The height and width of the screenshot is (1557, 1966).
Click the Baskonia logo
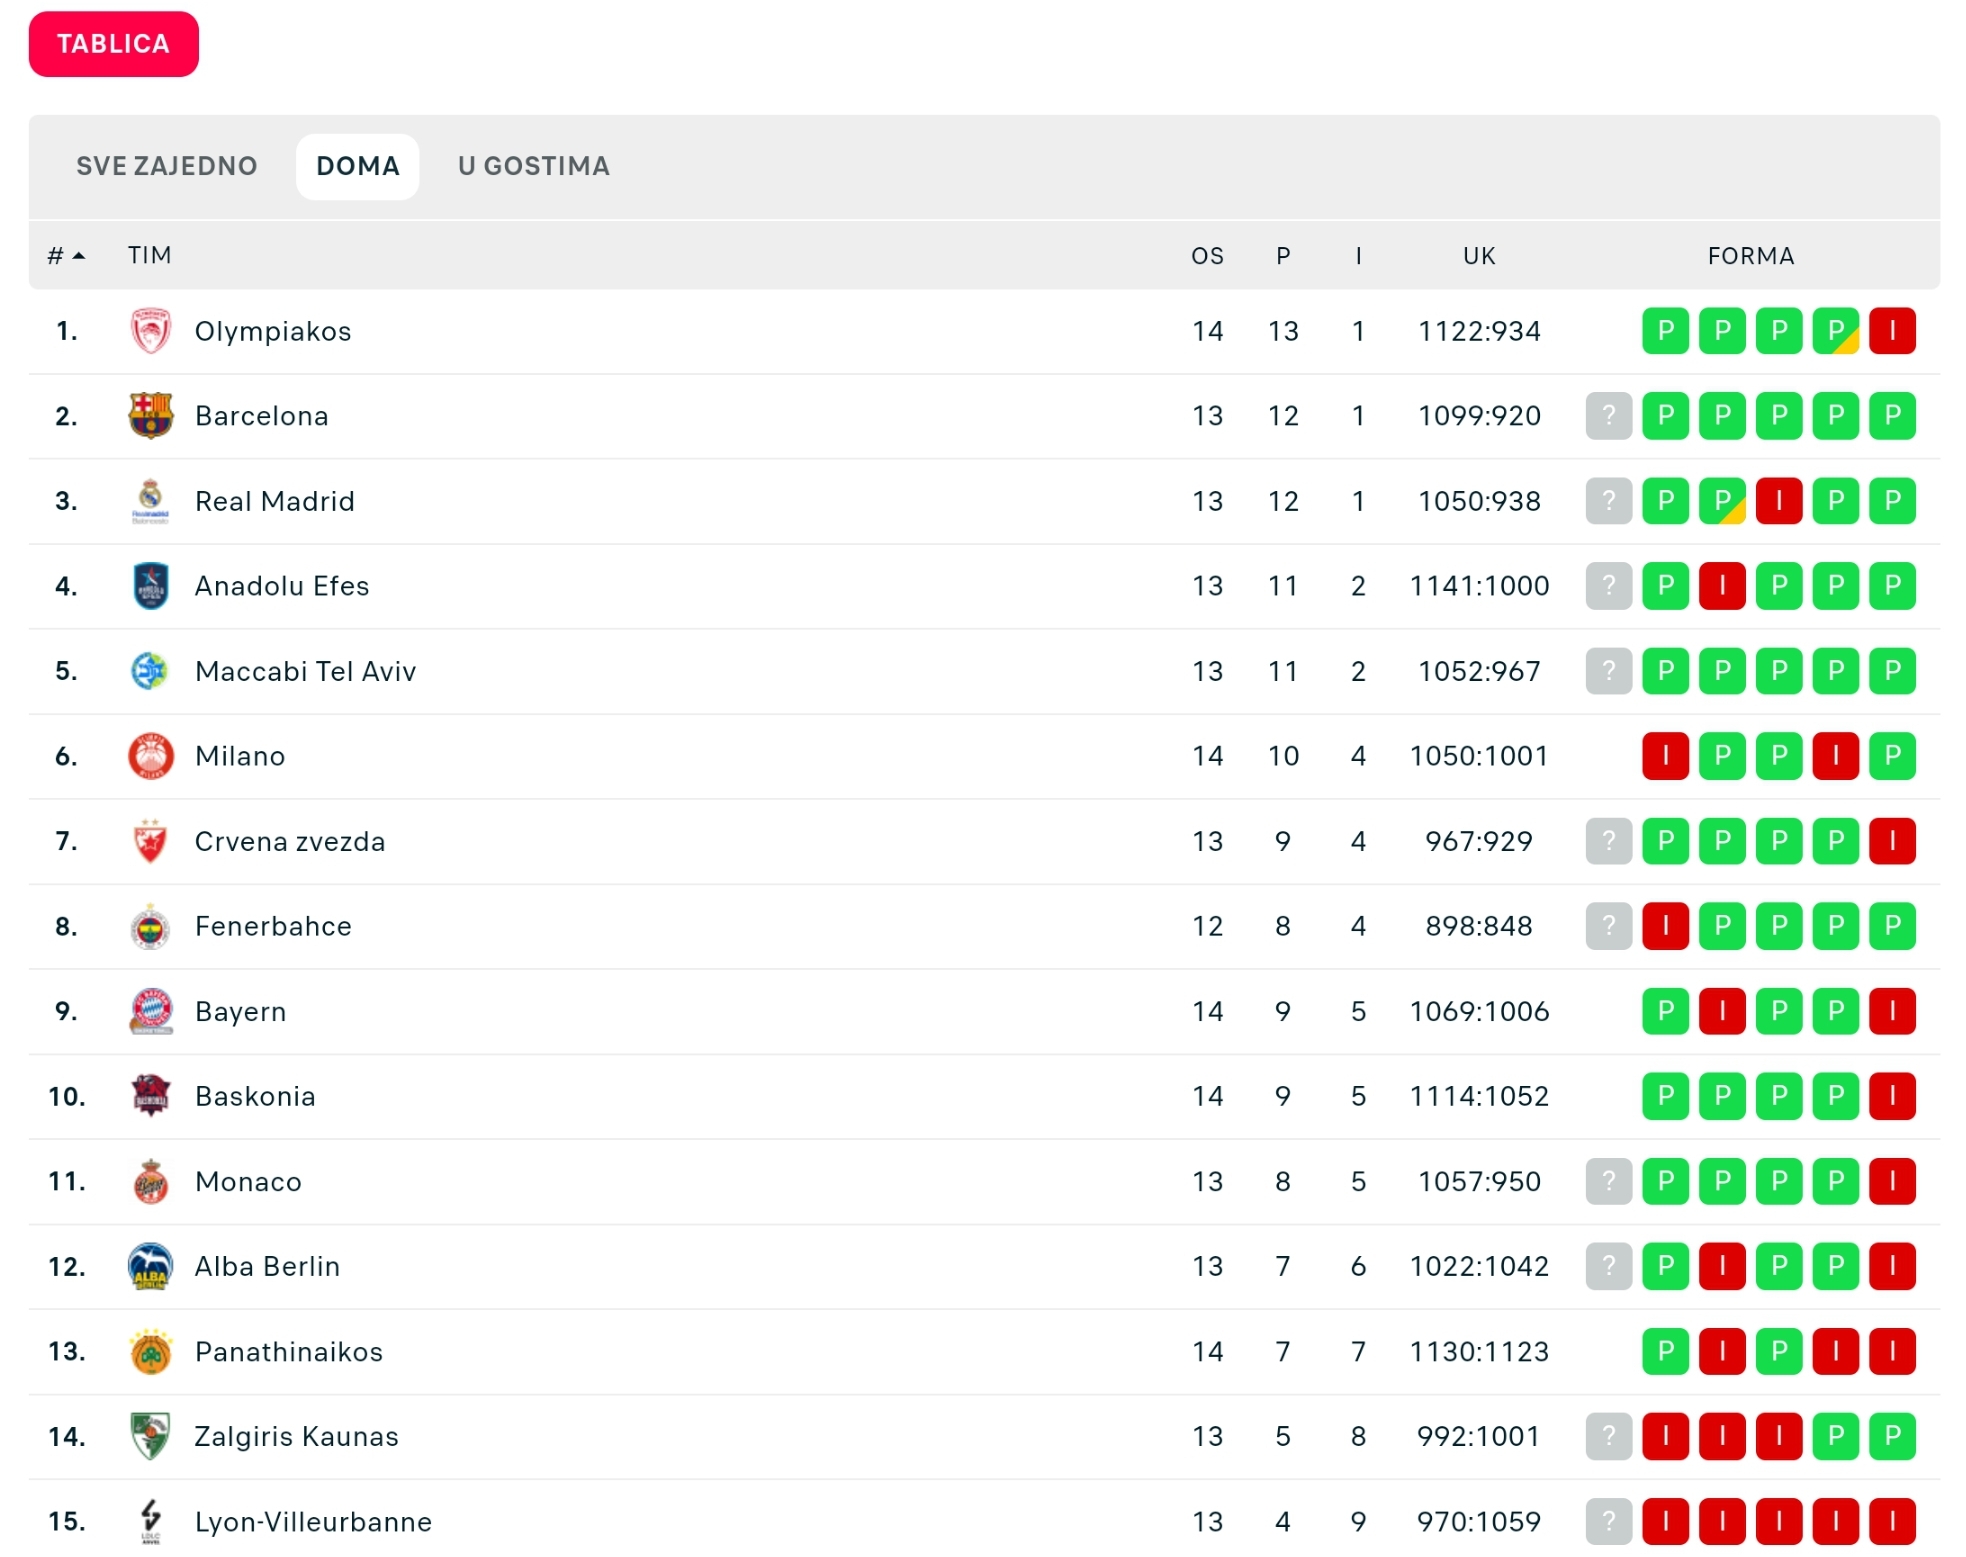tap(151, 1097)
